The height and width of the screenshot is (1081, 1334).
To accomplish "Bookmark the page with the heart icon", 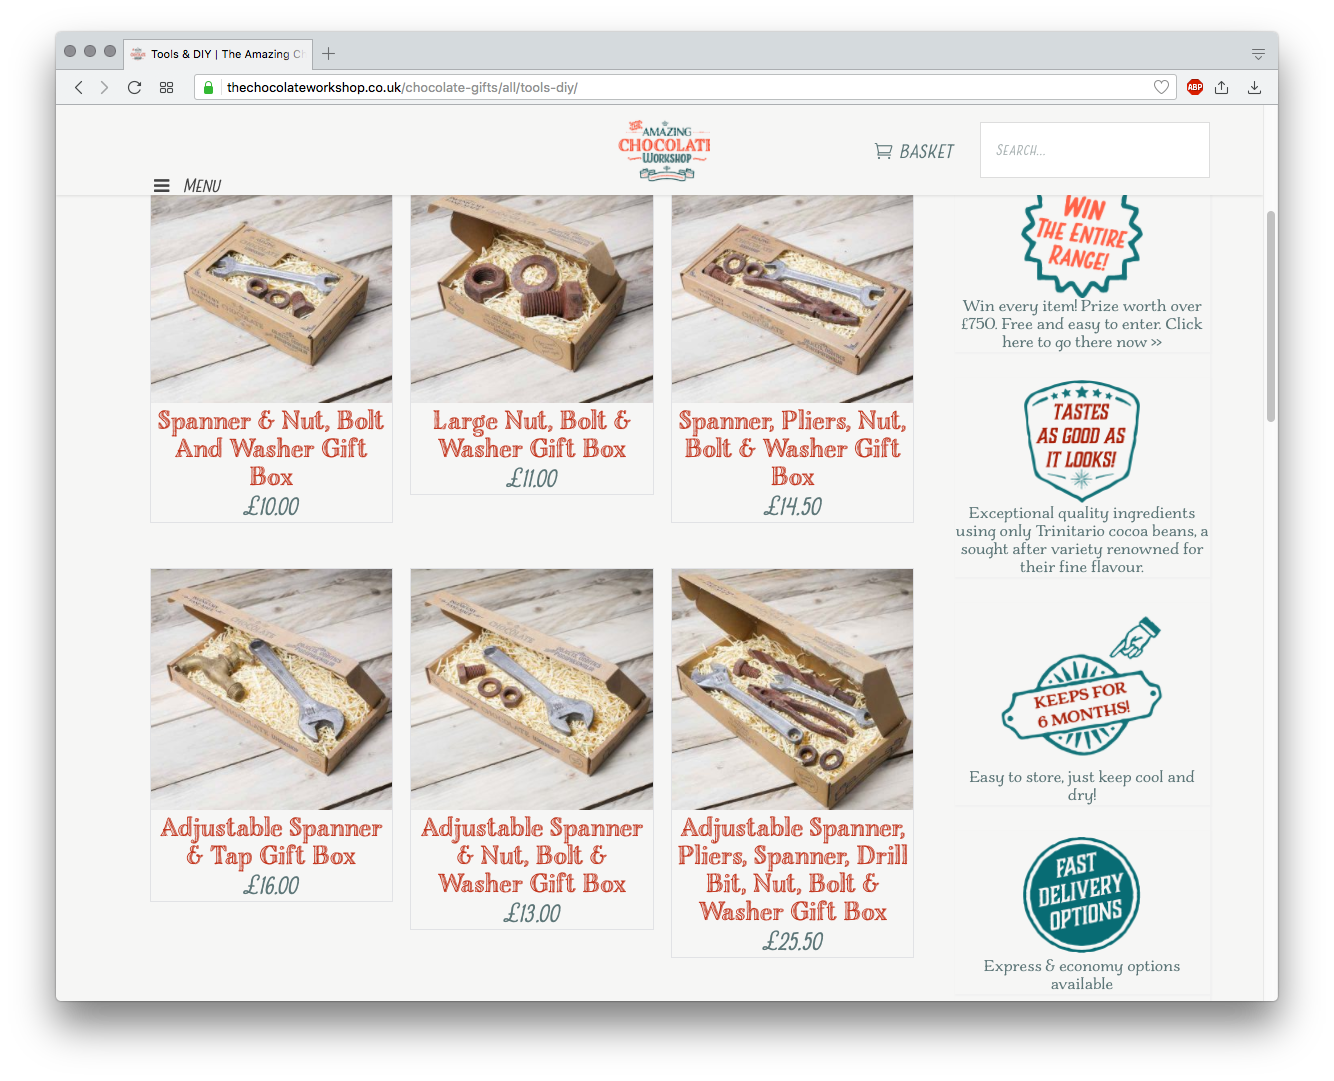I will pyautogui.click(x=1161, y=87).
